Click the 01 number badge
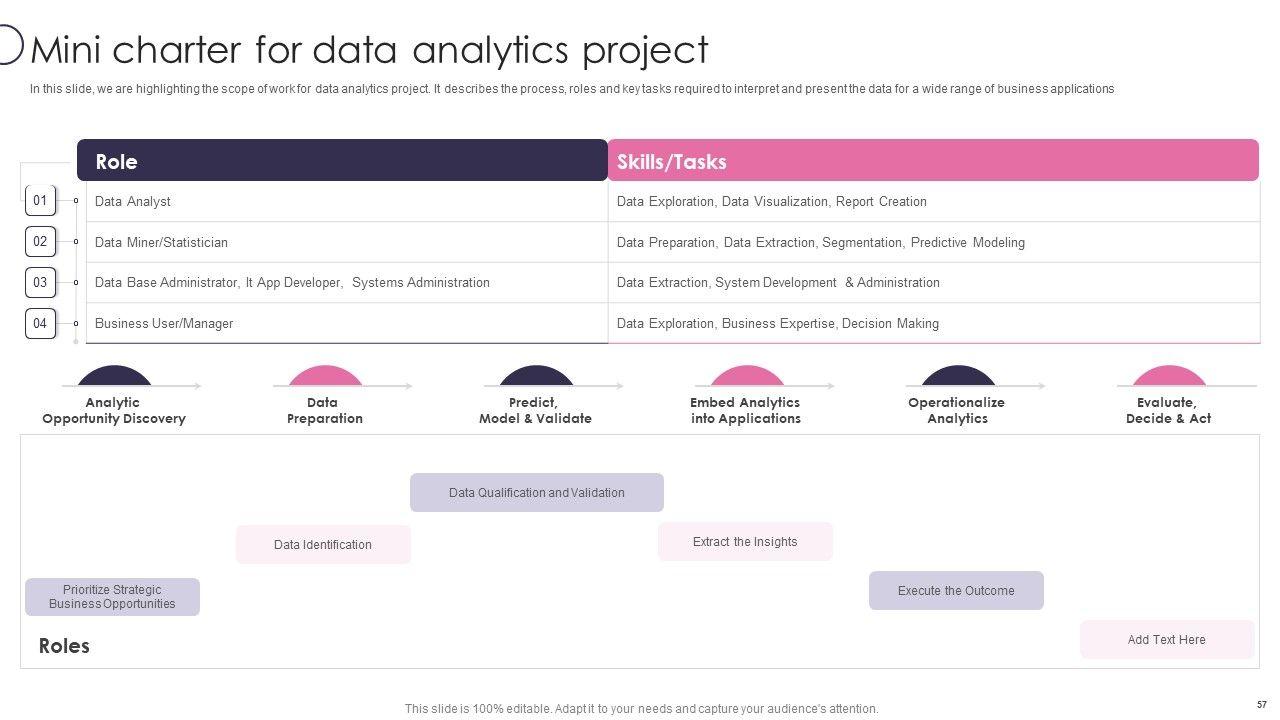This screenshot has width=1280, height=720. point(40,200)
